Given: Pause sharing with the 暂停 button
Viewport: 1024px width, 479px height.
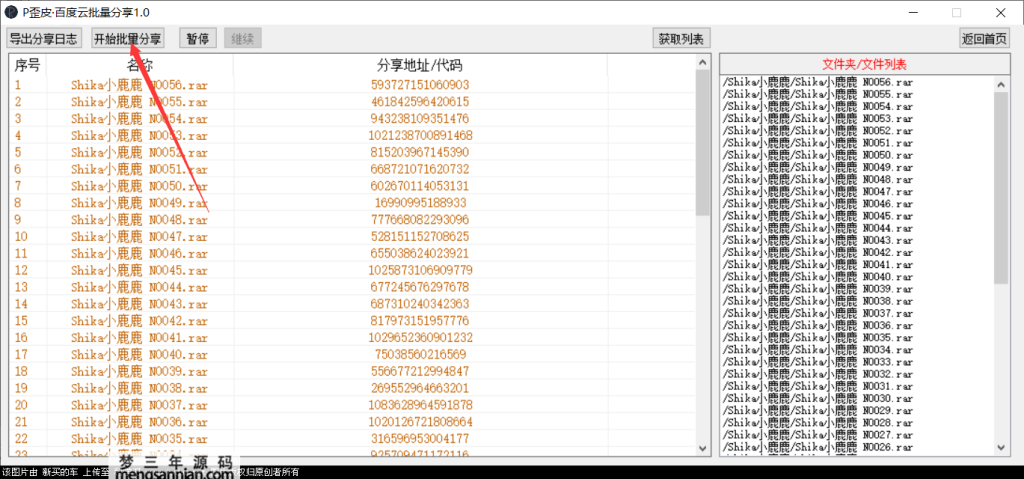Looking at the screenshot, I should coord(197,39).
